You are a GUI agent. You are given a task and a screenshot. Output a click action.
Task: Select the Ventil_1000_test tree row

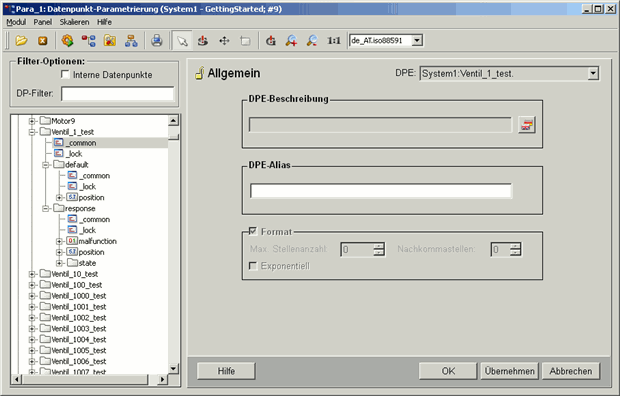pyautogui.click(x=79, y=296)
